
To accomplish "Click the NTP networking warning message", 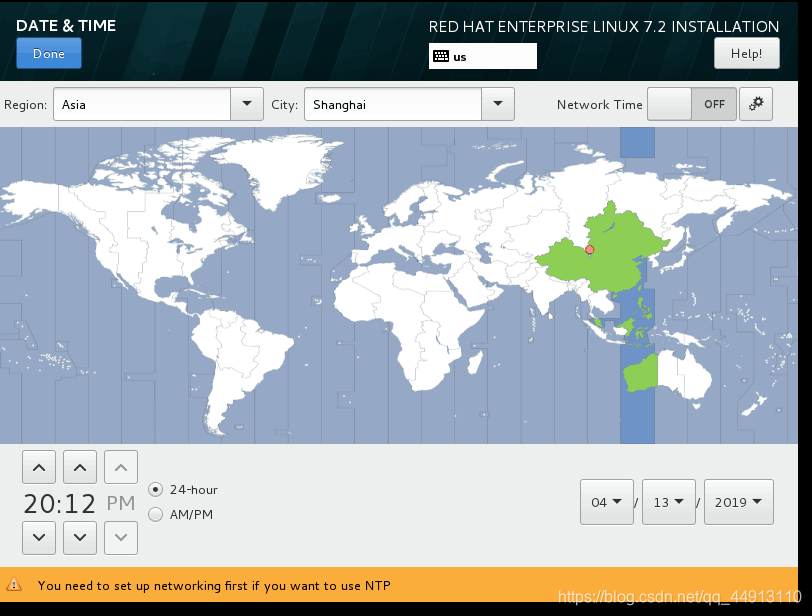I will (214, 585).
